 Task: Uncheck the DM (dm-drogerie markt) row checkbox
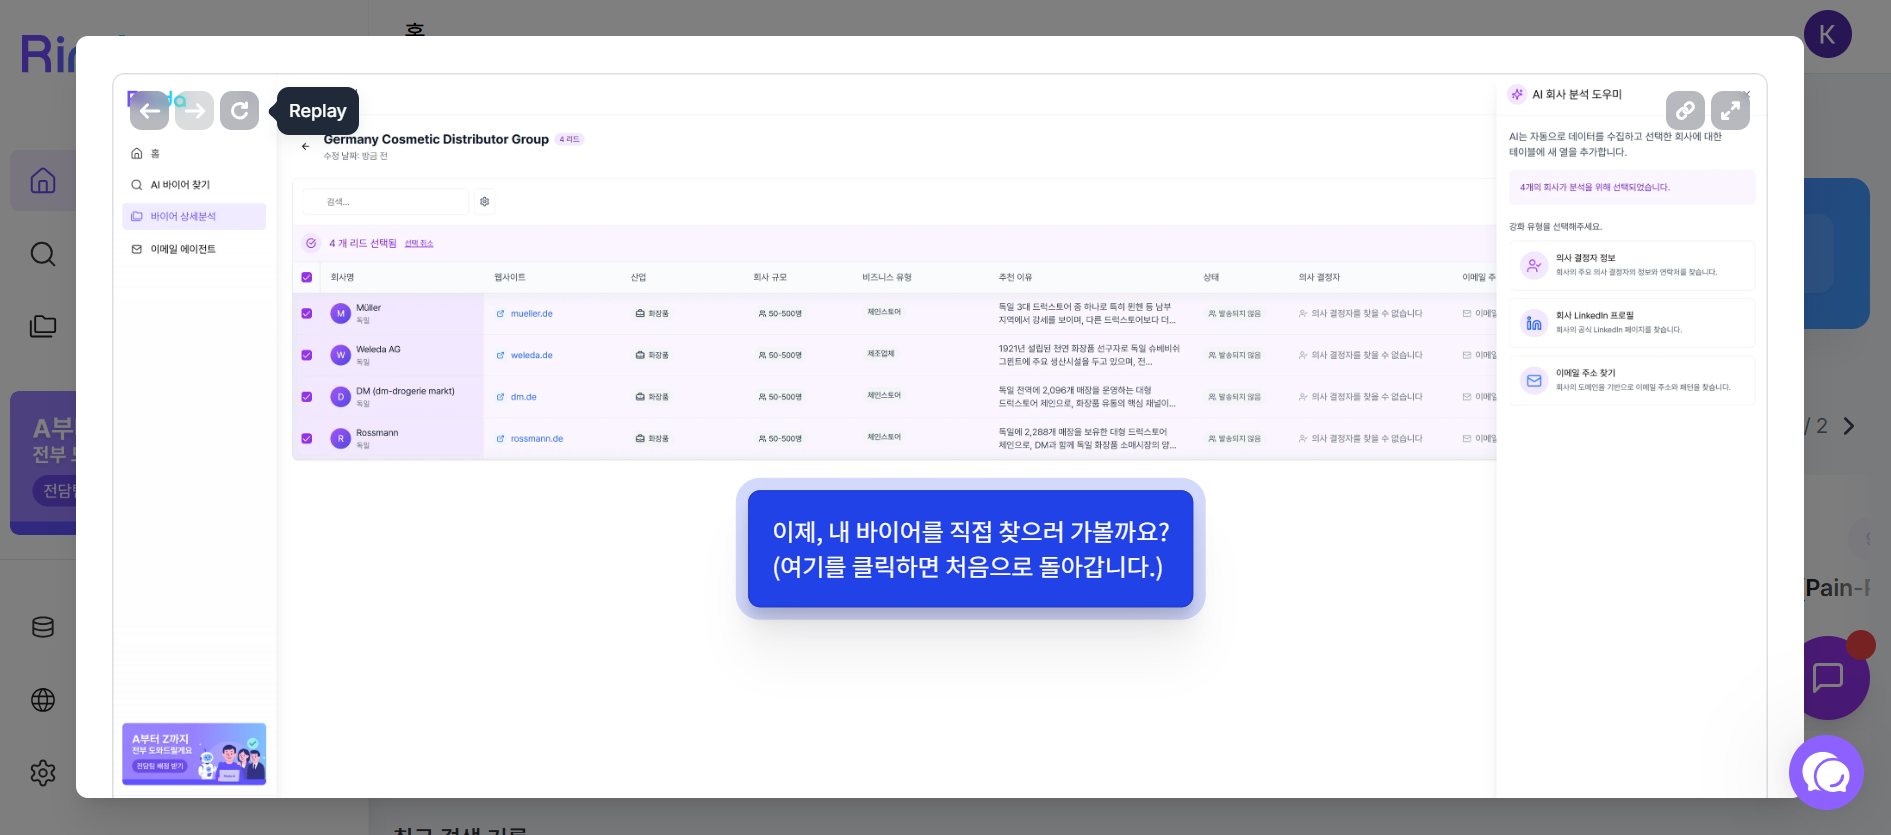(x=307, y=397)
